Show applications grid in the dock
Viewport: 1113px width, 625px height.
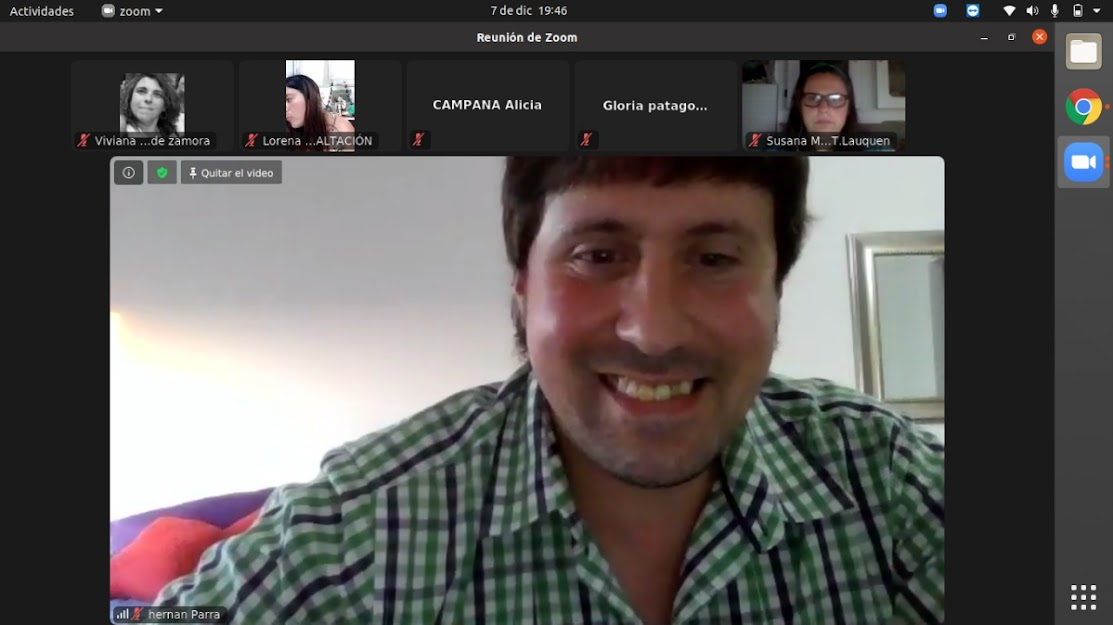(x=1083, y=597)
